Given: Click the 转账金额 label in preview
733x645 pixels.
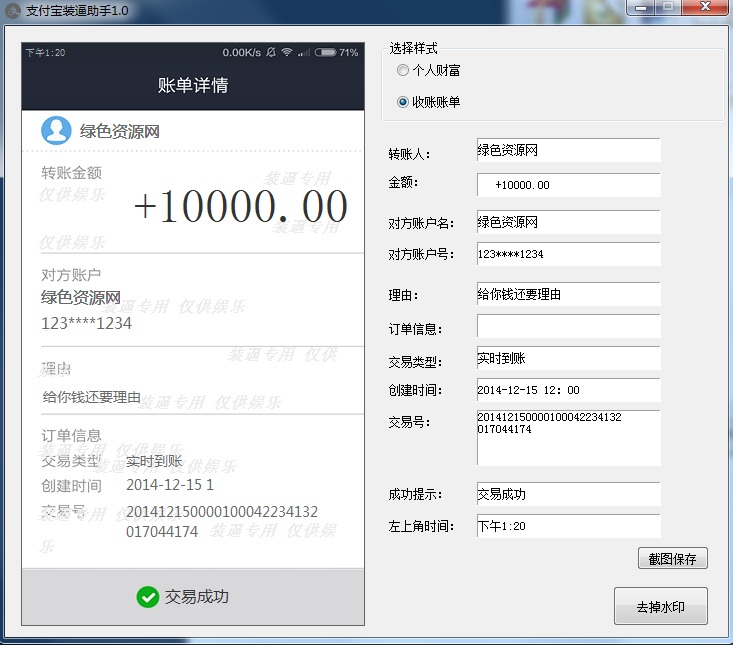Looking at the screenshot, I should tap(72, 173).
